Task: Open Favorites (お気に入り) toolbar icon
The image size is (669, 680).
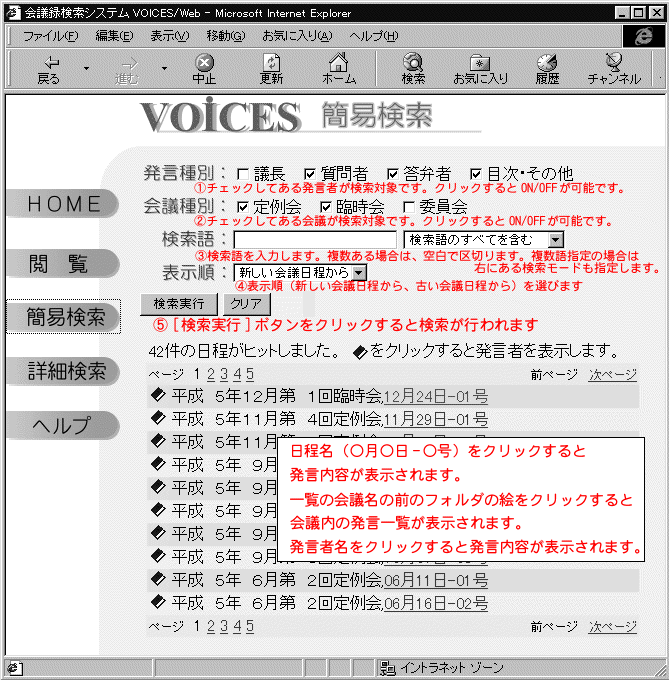Action: click(x=479, y=68)
